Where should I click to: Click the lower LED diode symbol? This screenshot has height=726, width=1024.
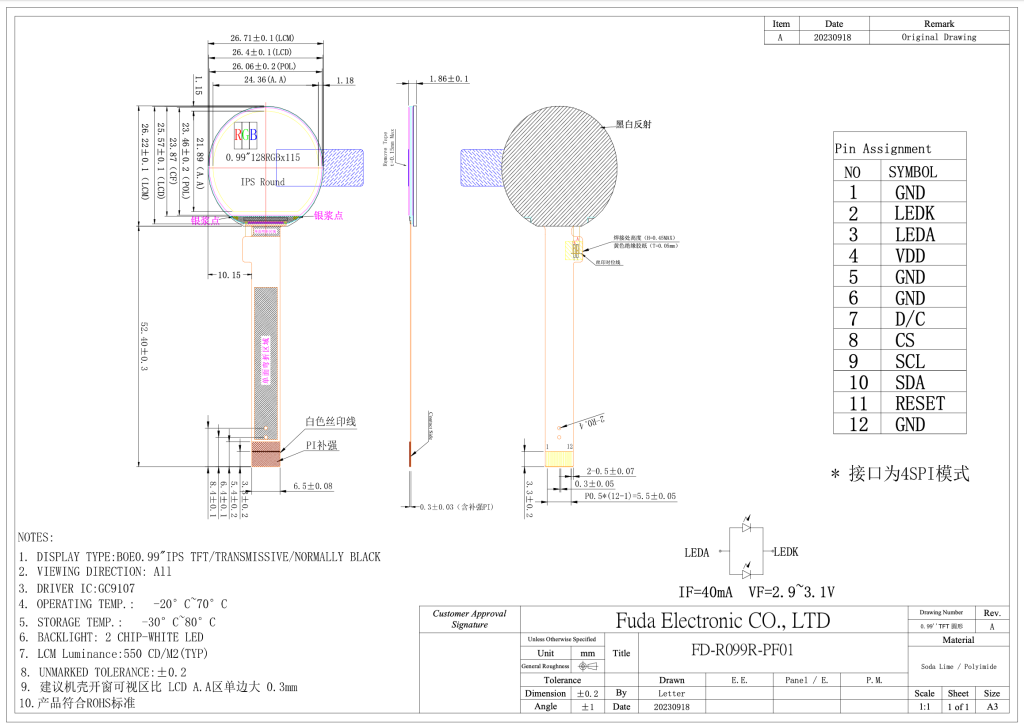coord(746,573)
